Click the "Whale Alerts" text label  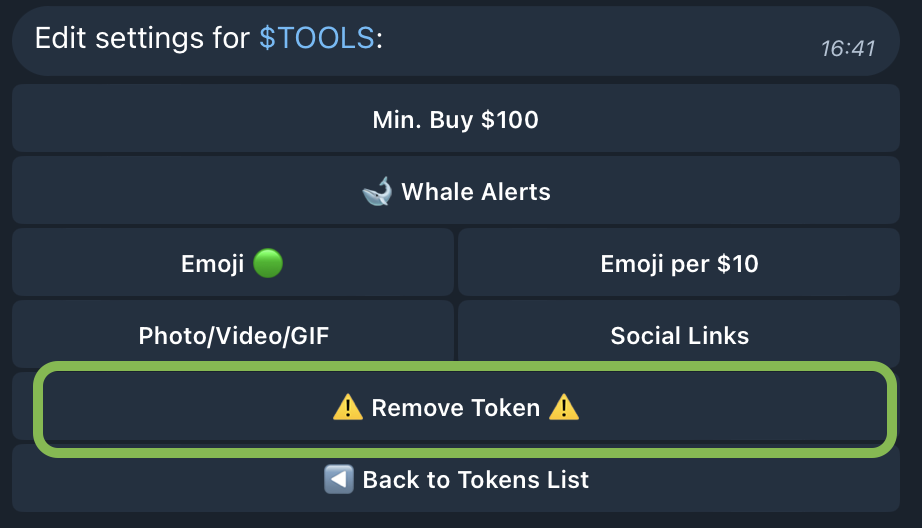pyautogui.click(x=476, y=191)
